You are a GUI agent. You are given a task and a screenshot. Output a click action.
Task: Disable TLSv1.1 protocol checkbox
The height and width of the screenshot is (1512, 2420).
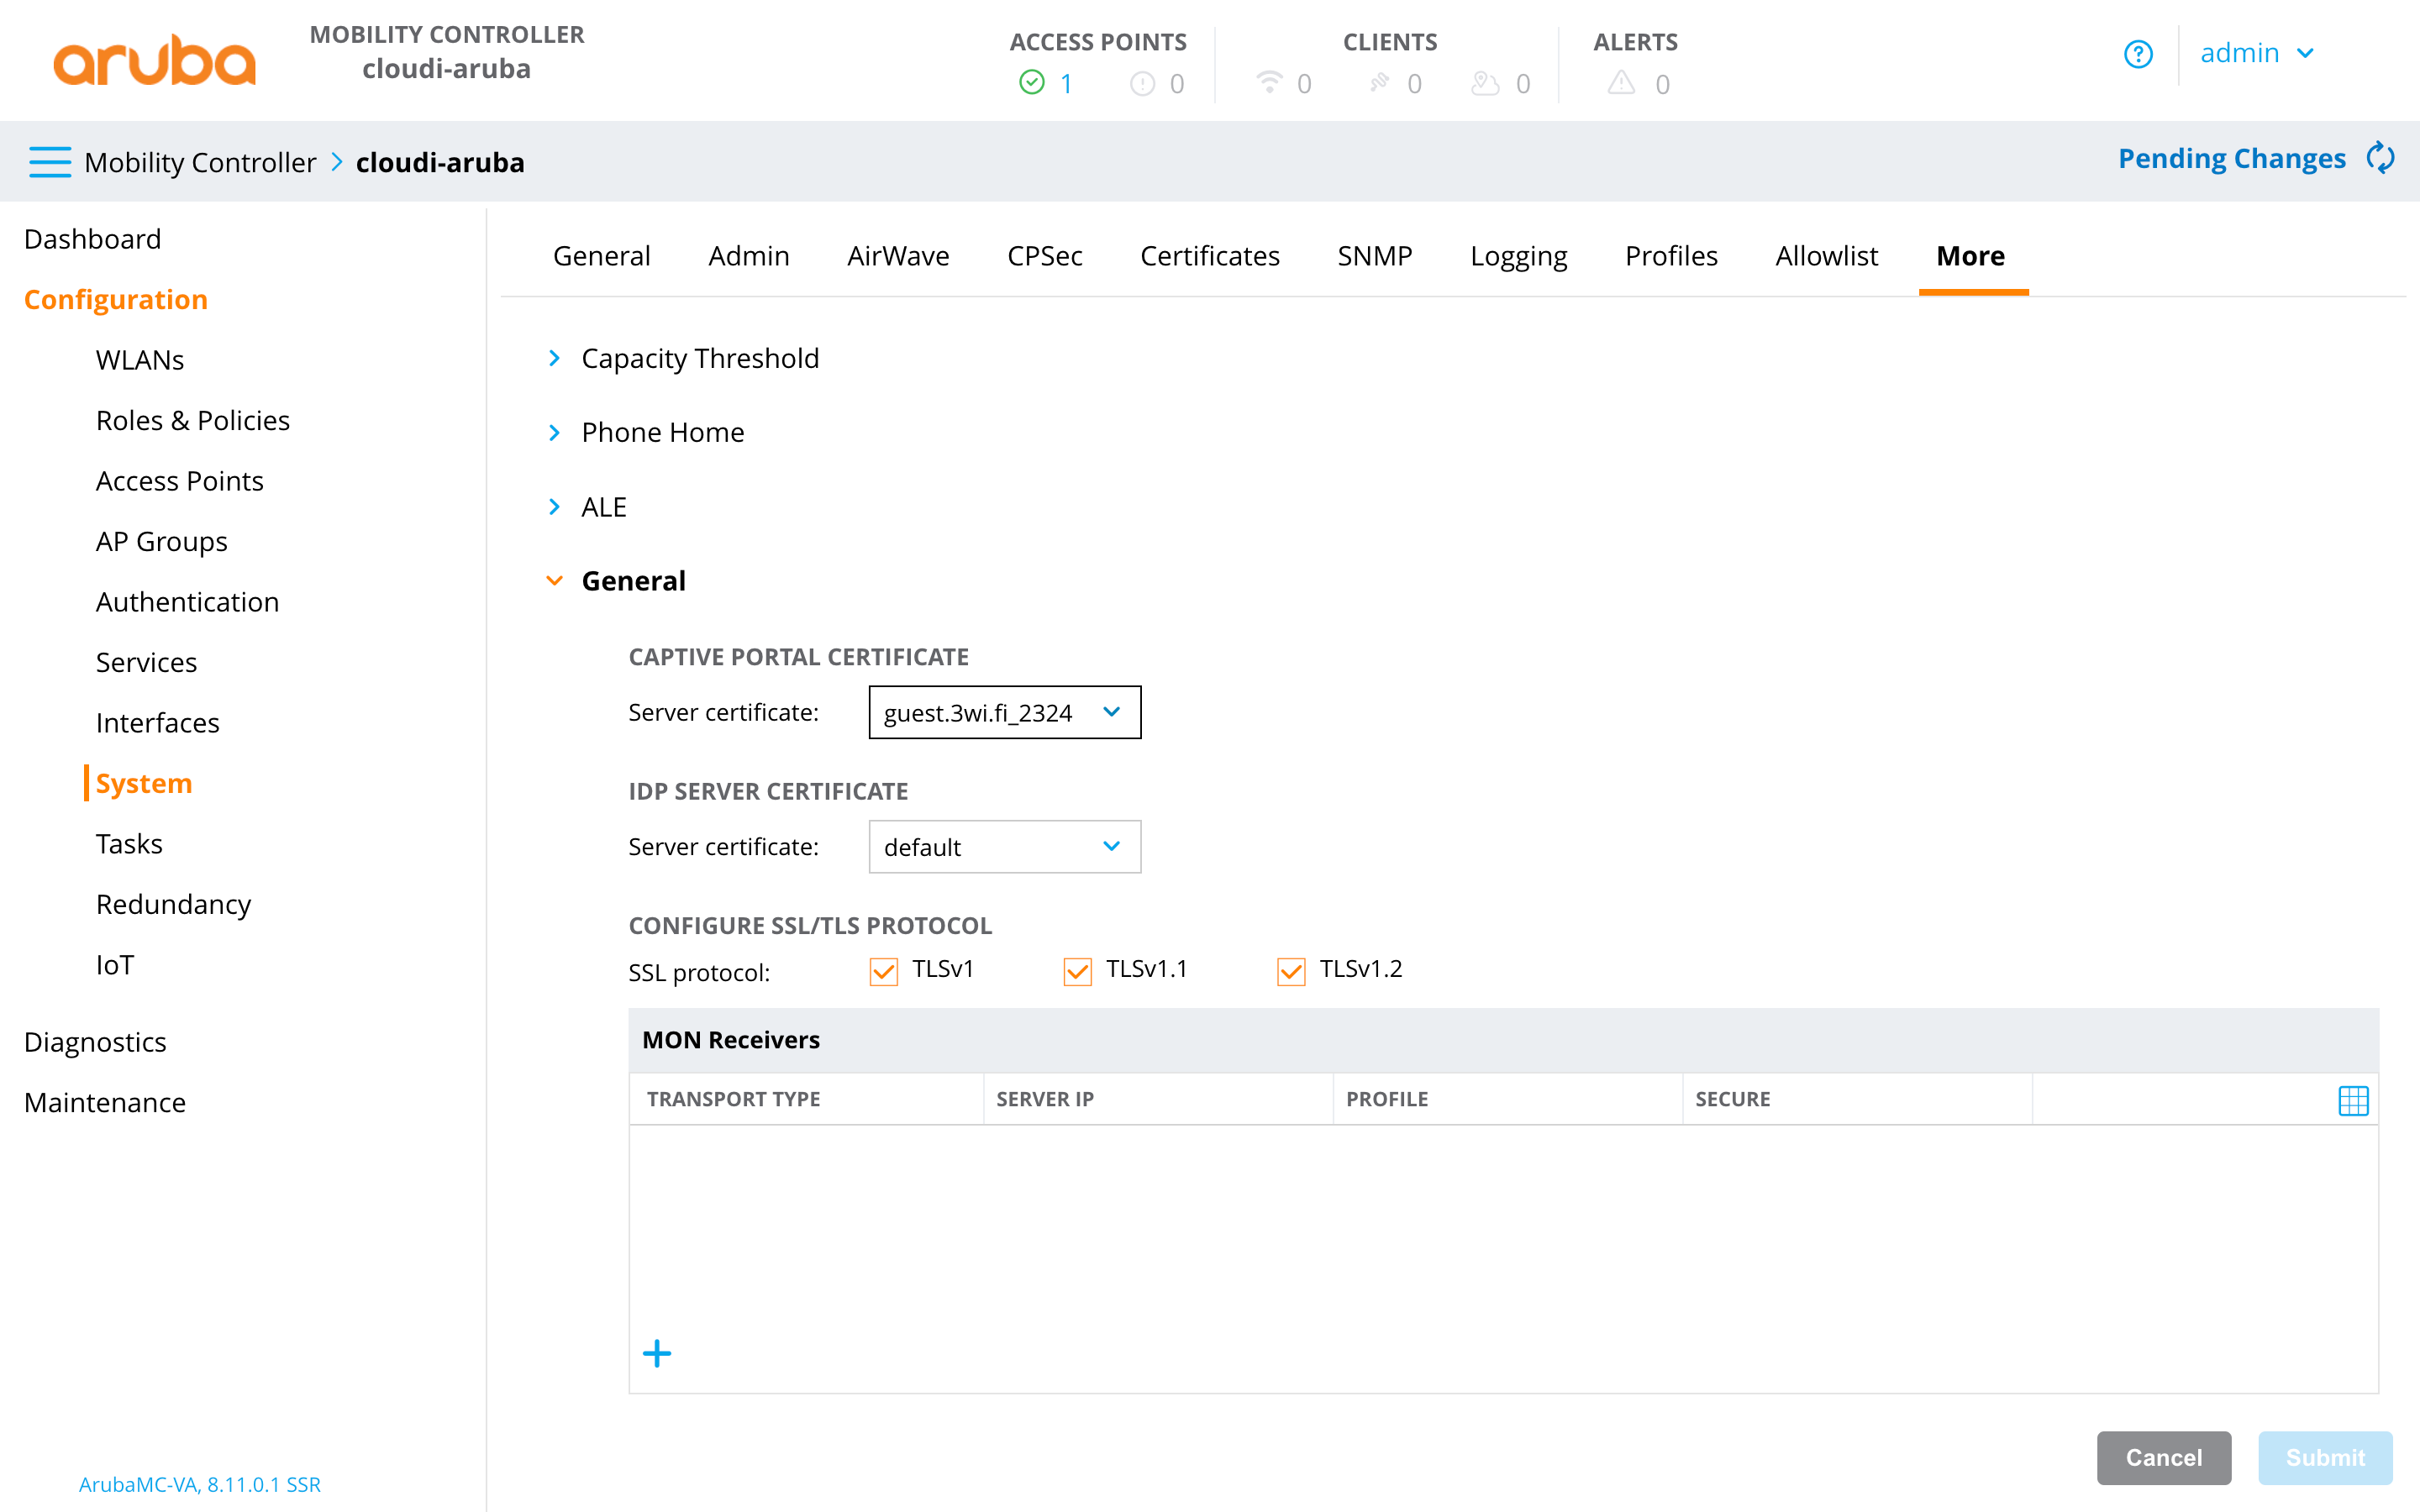tap(1077, 970)
